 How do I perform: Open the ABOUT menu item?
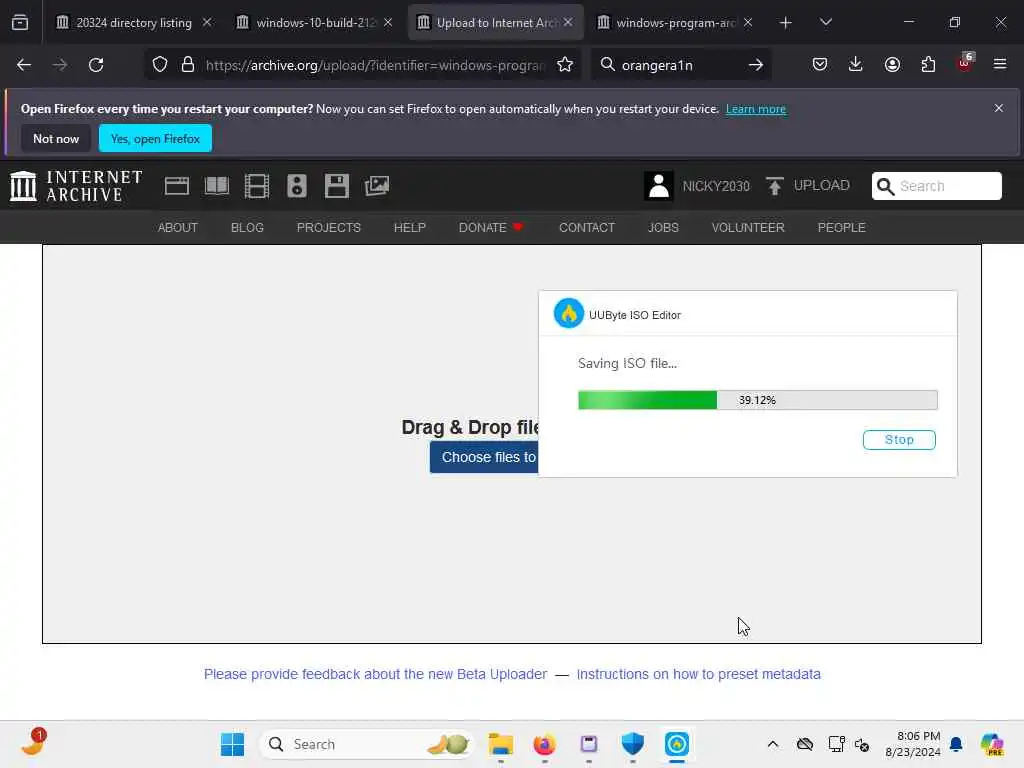(178, 227)
